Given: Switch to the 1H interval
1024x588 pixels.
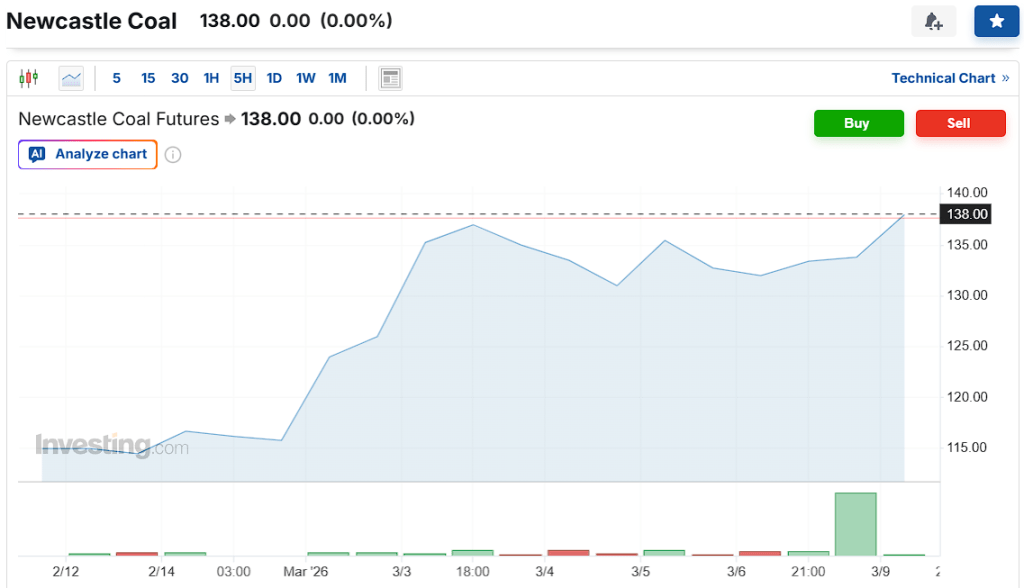Looking at the screenshot, I should click(211, 78).
